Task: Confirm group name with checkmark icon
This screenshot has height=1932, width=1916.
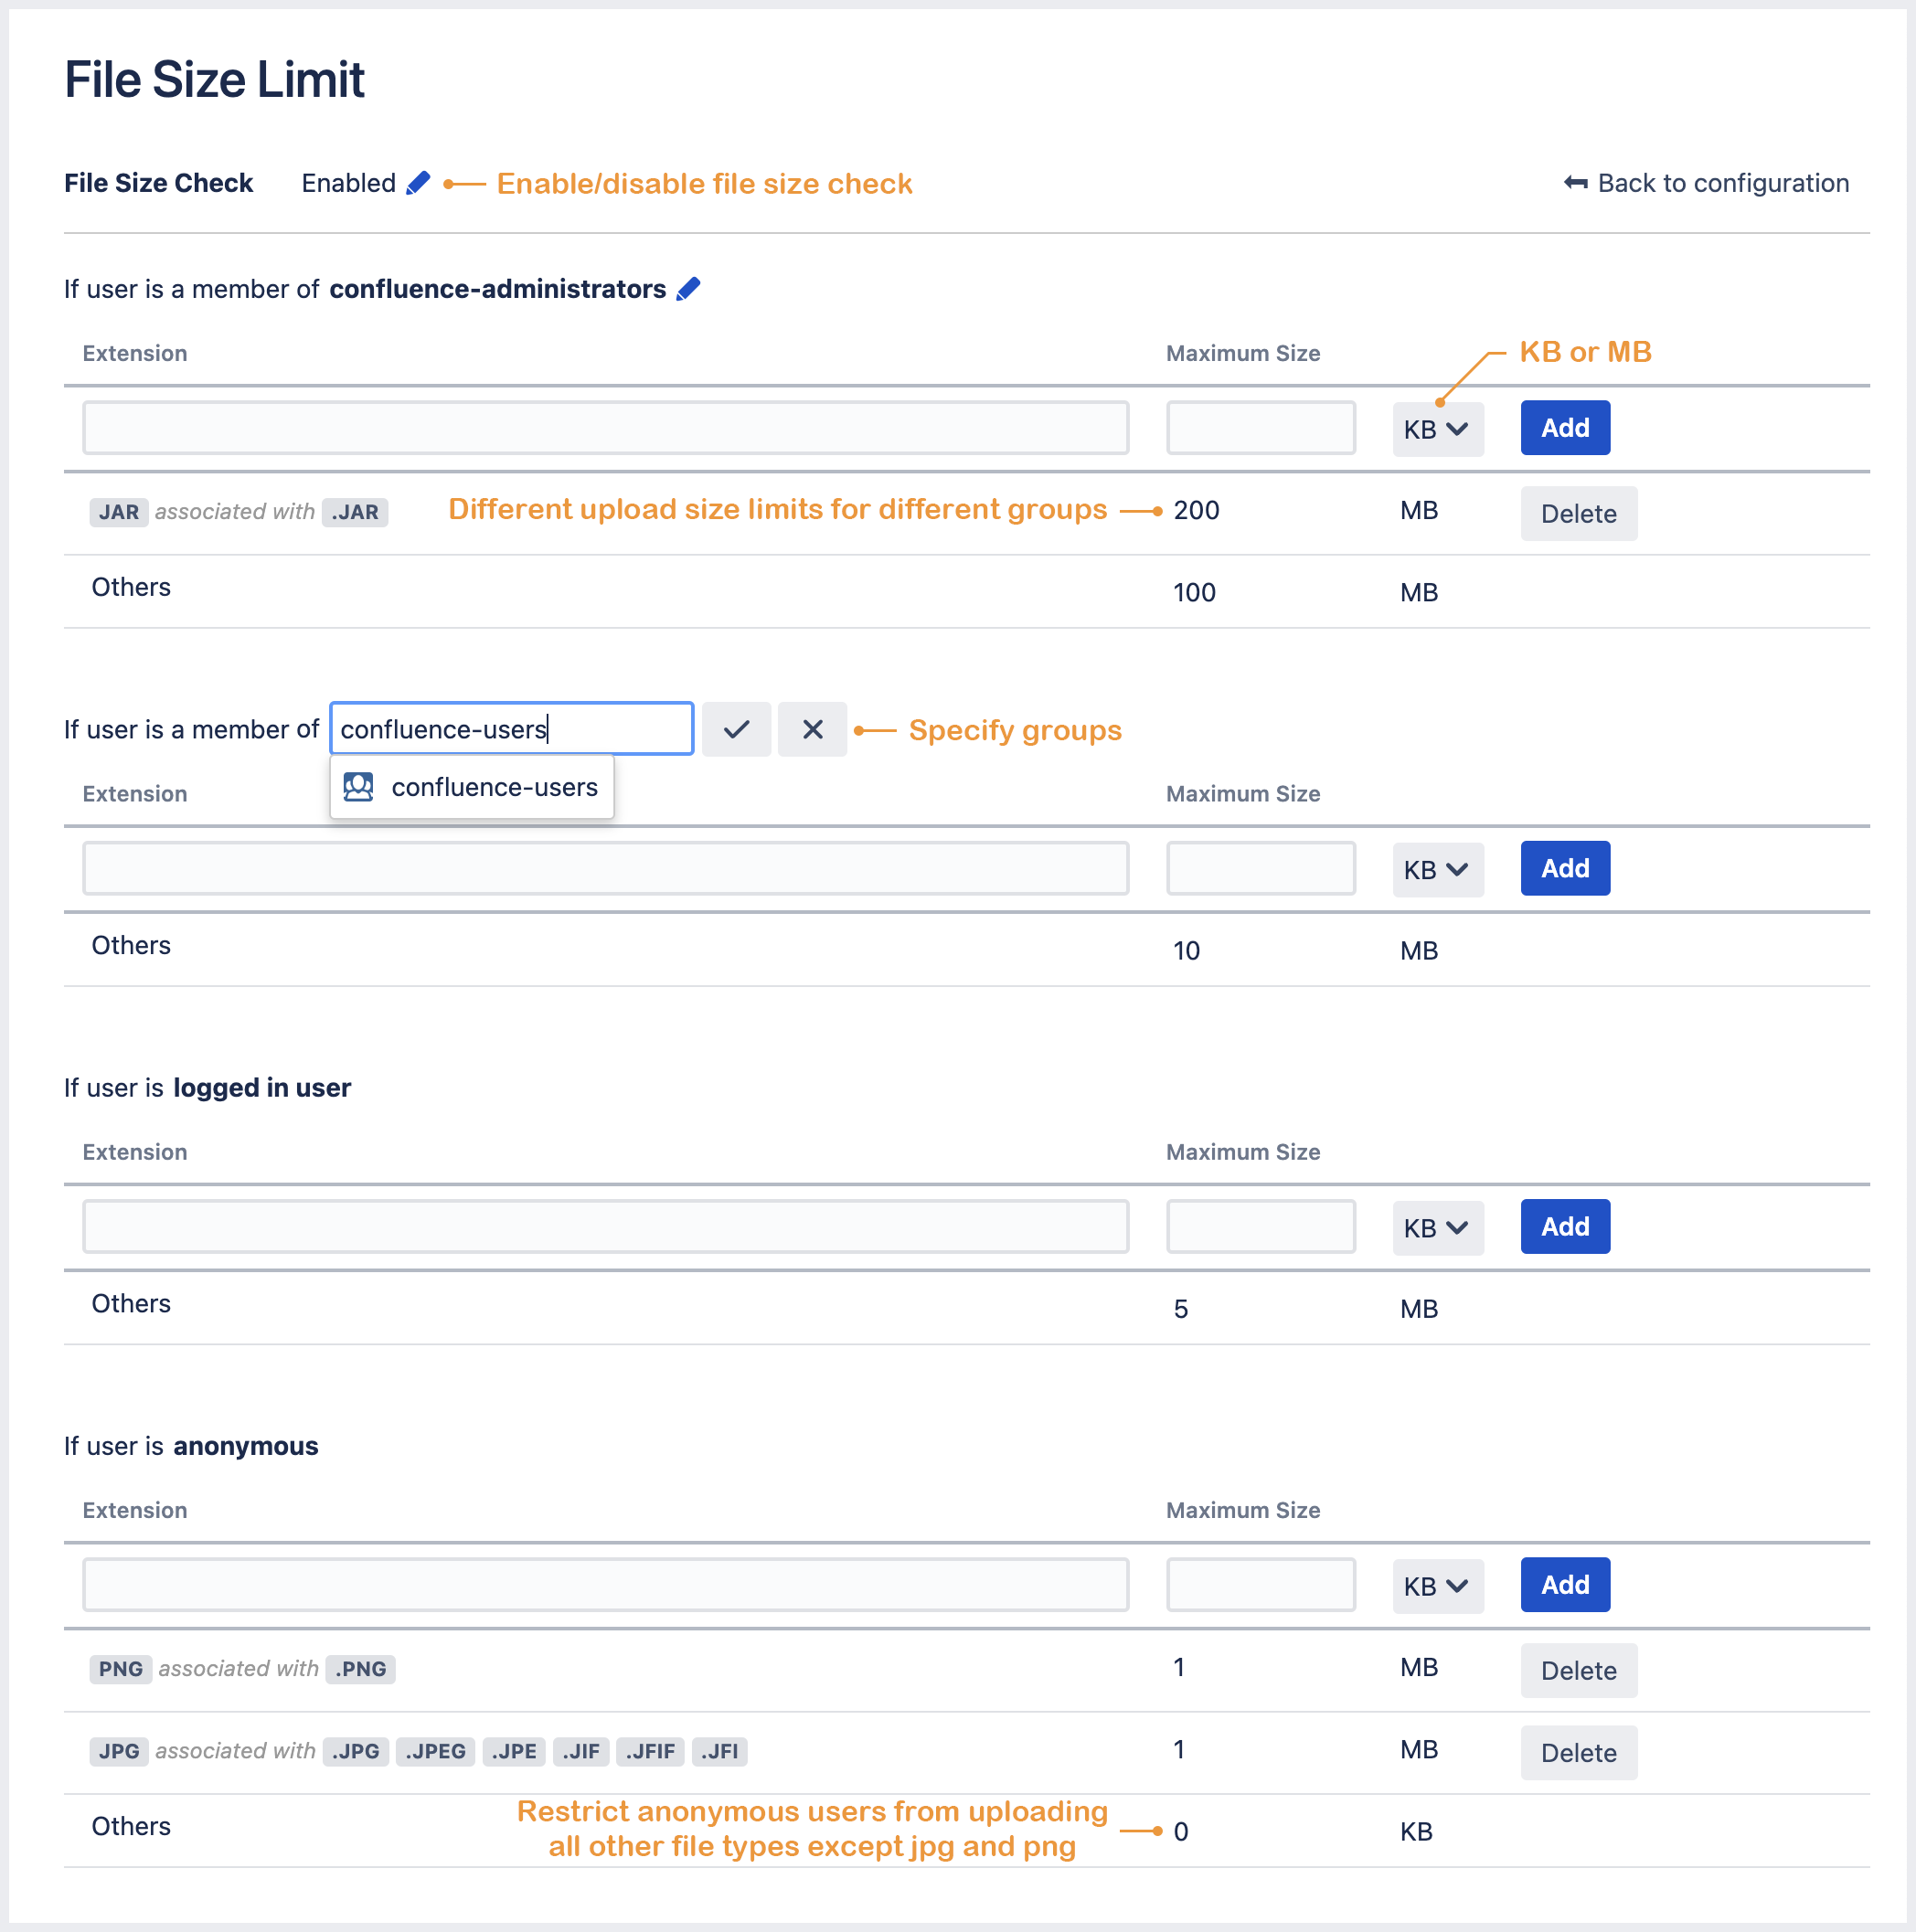Action: coord(736,729)
